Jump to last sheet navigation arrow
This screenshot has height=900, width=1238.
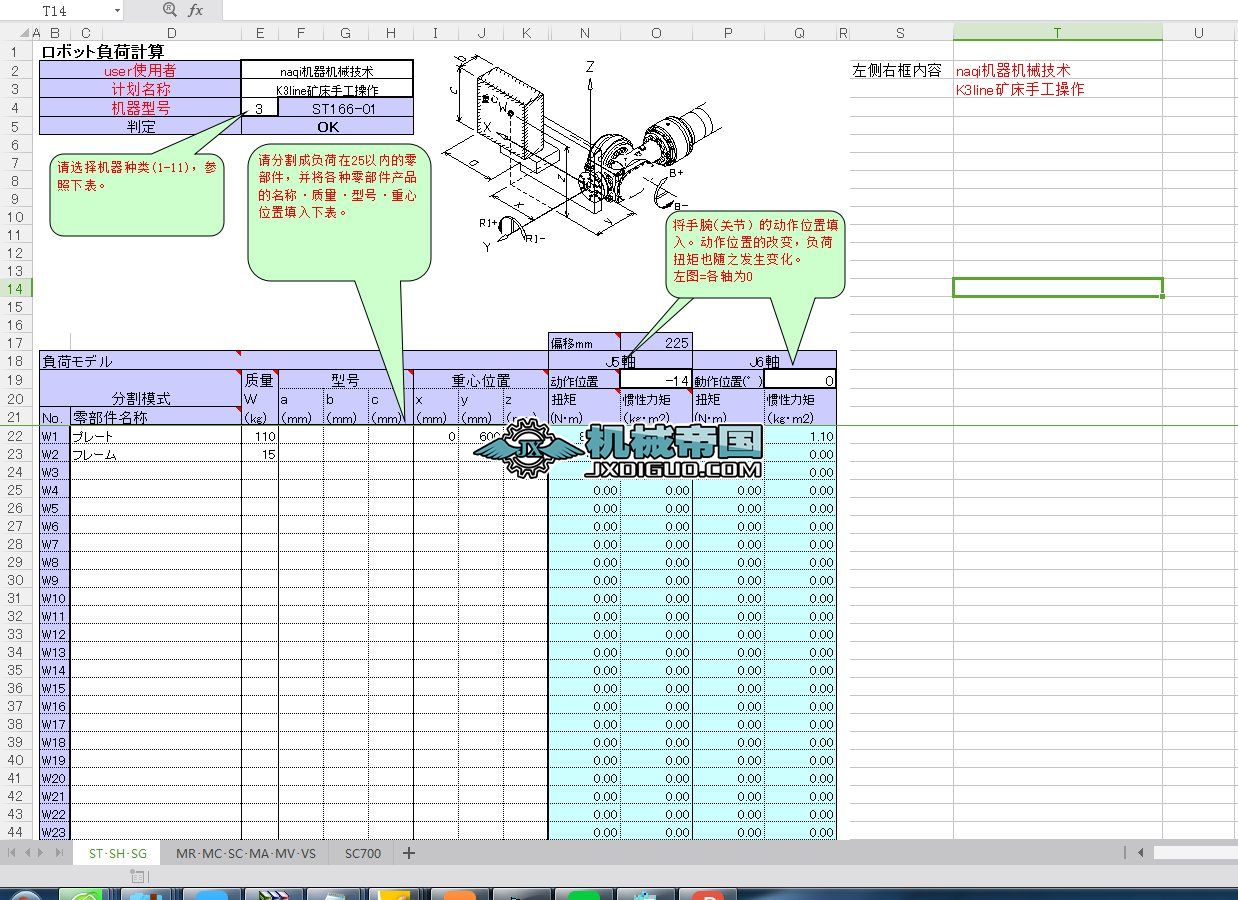point(58,853)
